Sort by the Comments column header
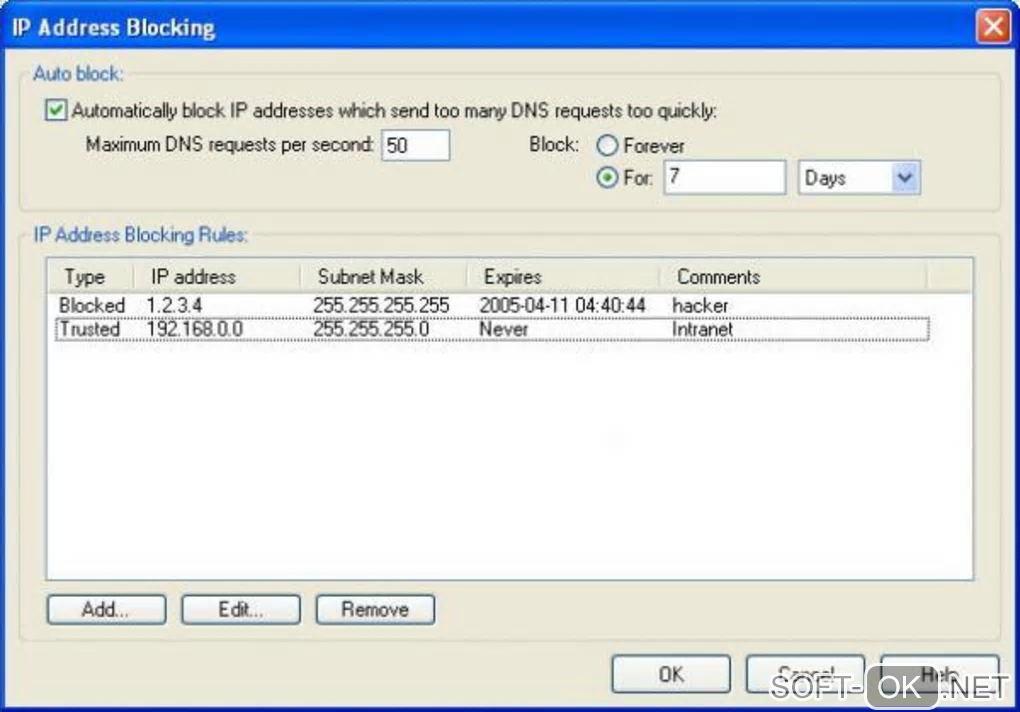The height and width of the screenshot is (712, 1020). tap(793, 277)
